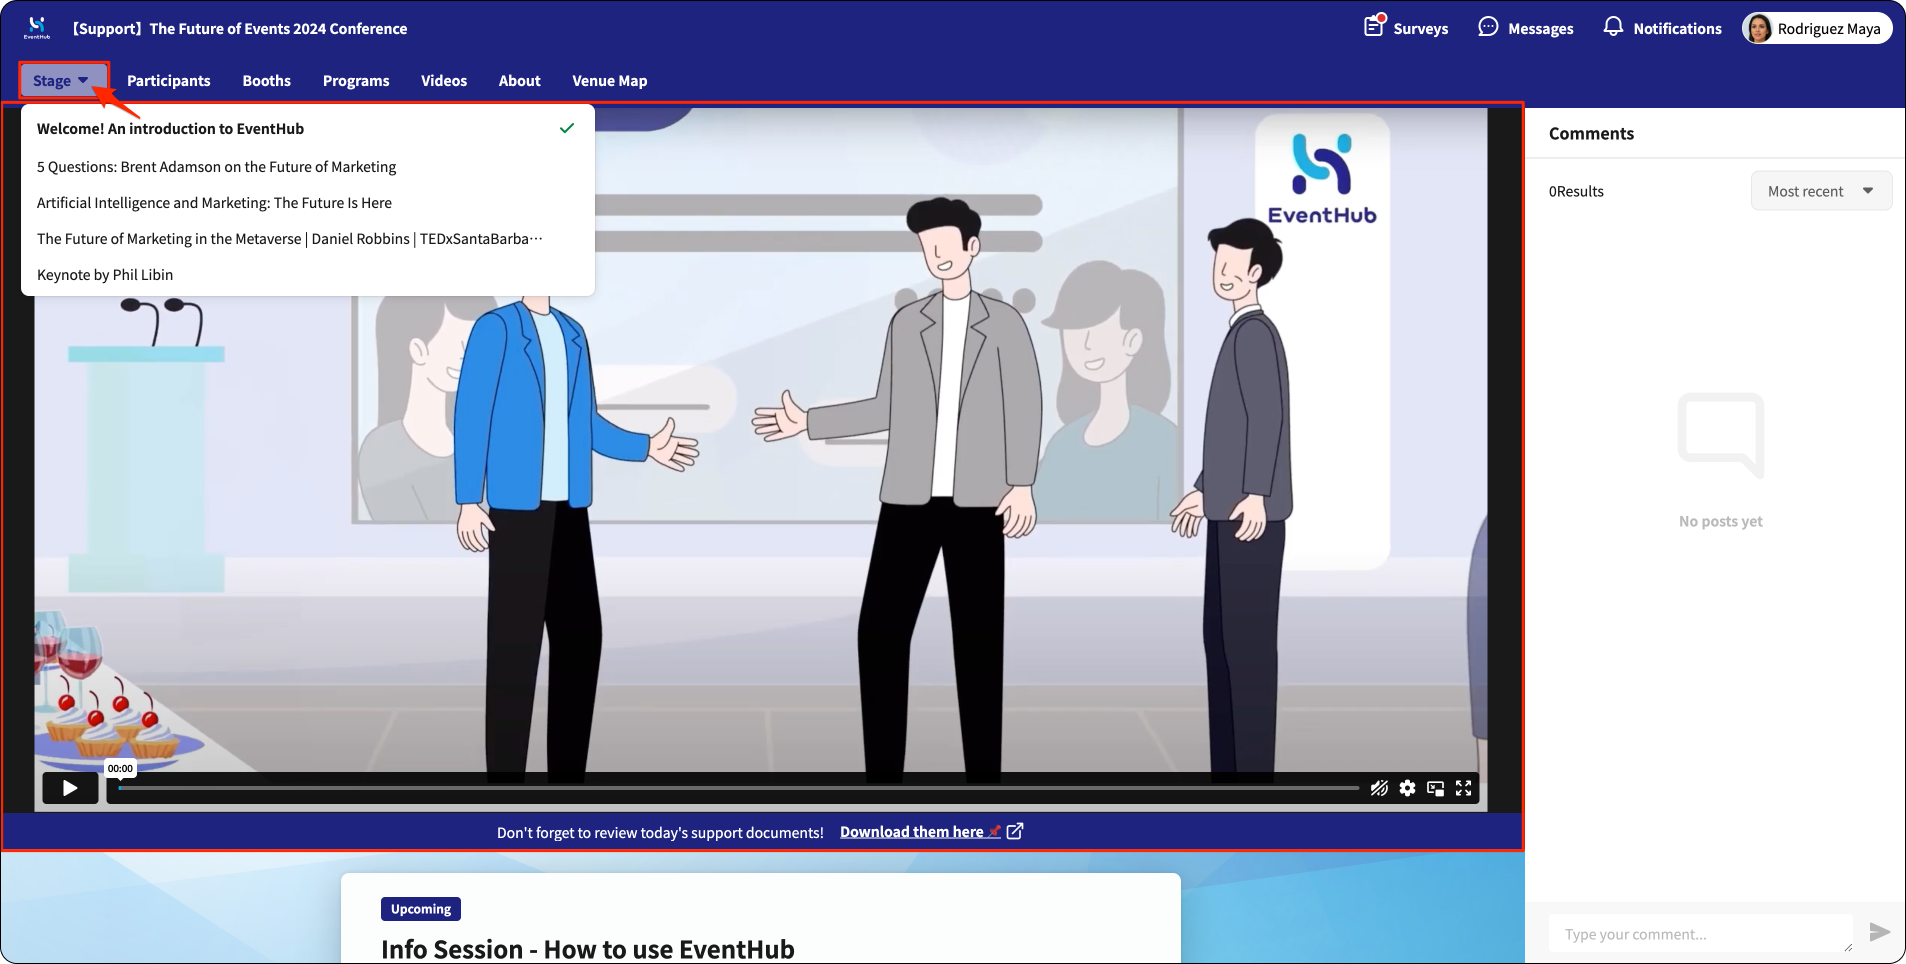Select Future of Marketing in the Metaverse
Screen dimensions: 1906x964
click(308, 238)
